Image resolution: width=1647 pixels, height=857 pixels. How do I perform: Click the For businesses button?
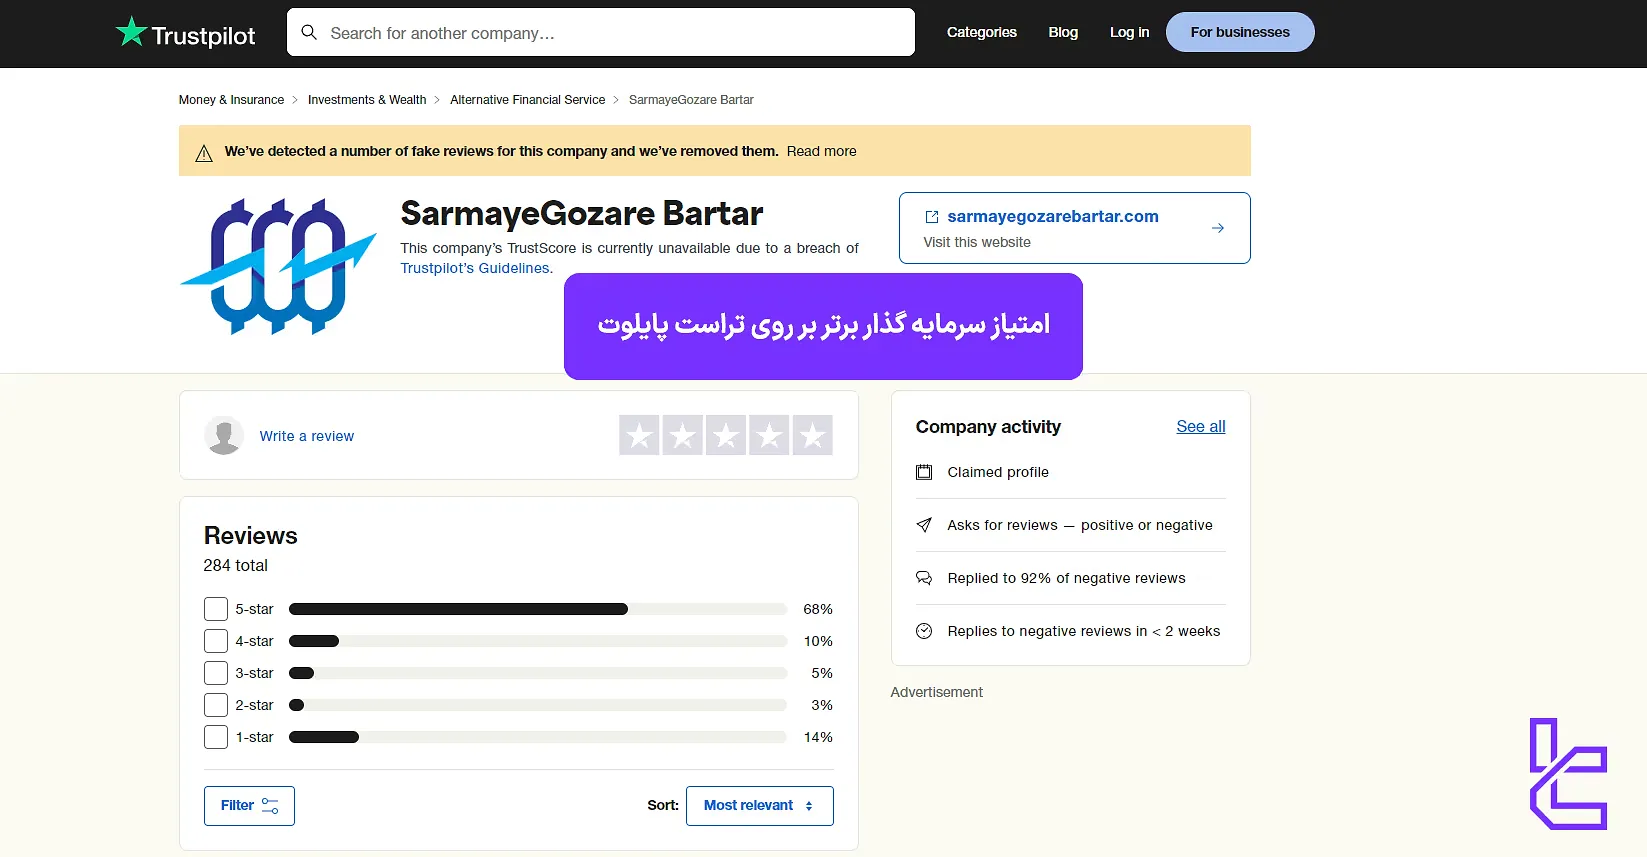[1240, 32]
